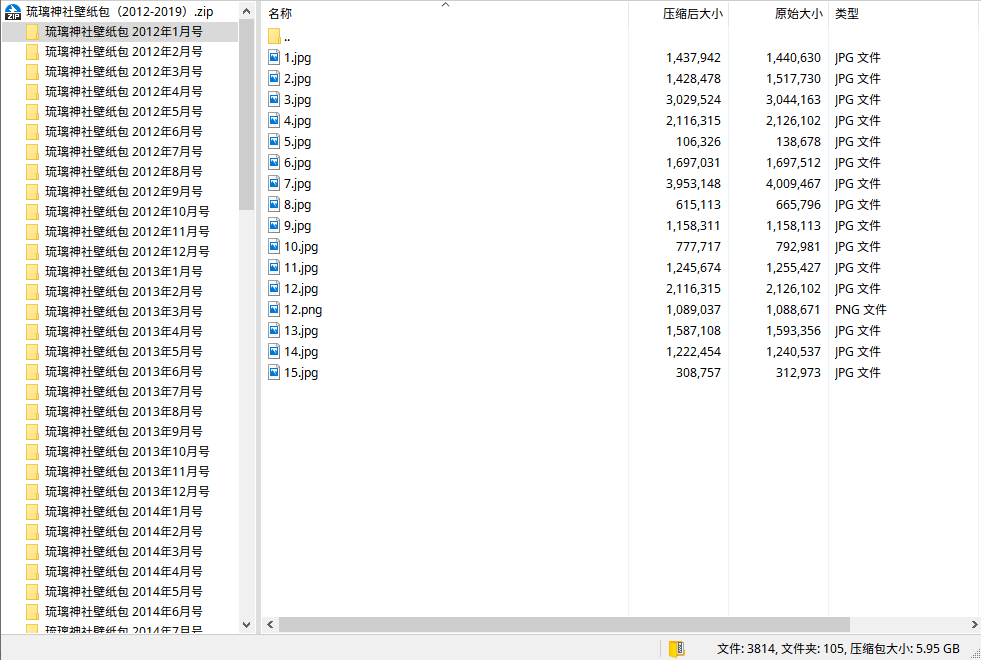The width and height of the screenshot is (981, 660).
Task: Sort files by 类型 column
Action: (x=847, y=14)
